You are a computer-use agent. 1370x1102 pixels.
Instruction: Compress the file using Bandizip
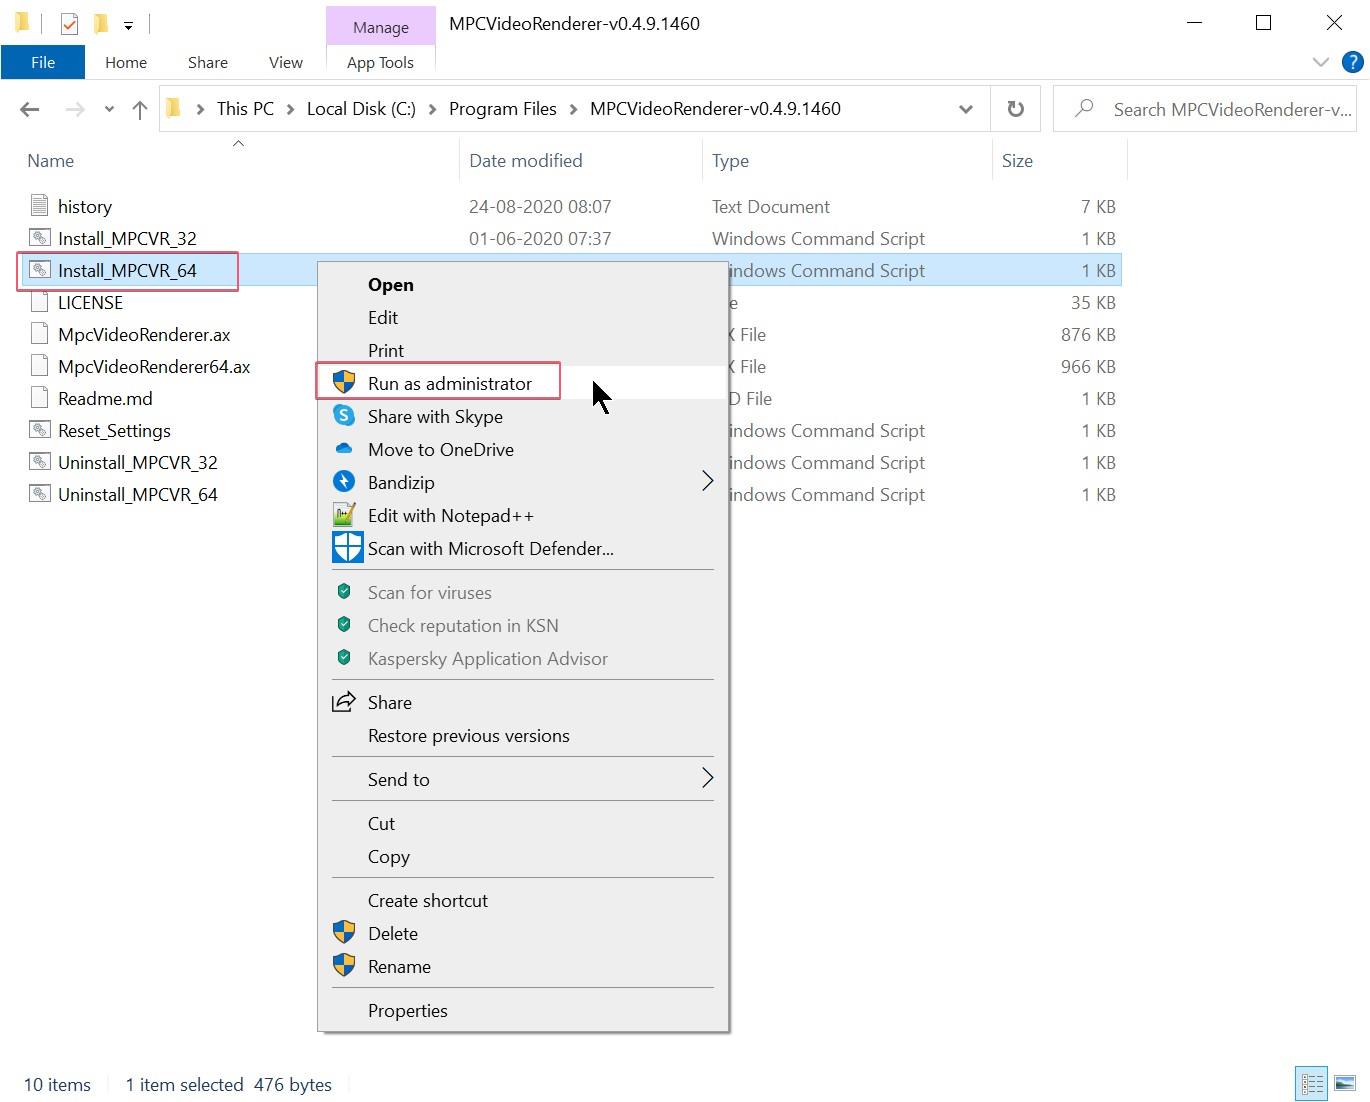[x=399, y=482]
